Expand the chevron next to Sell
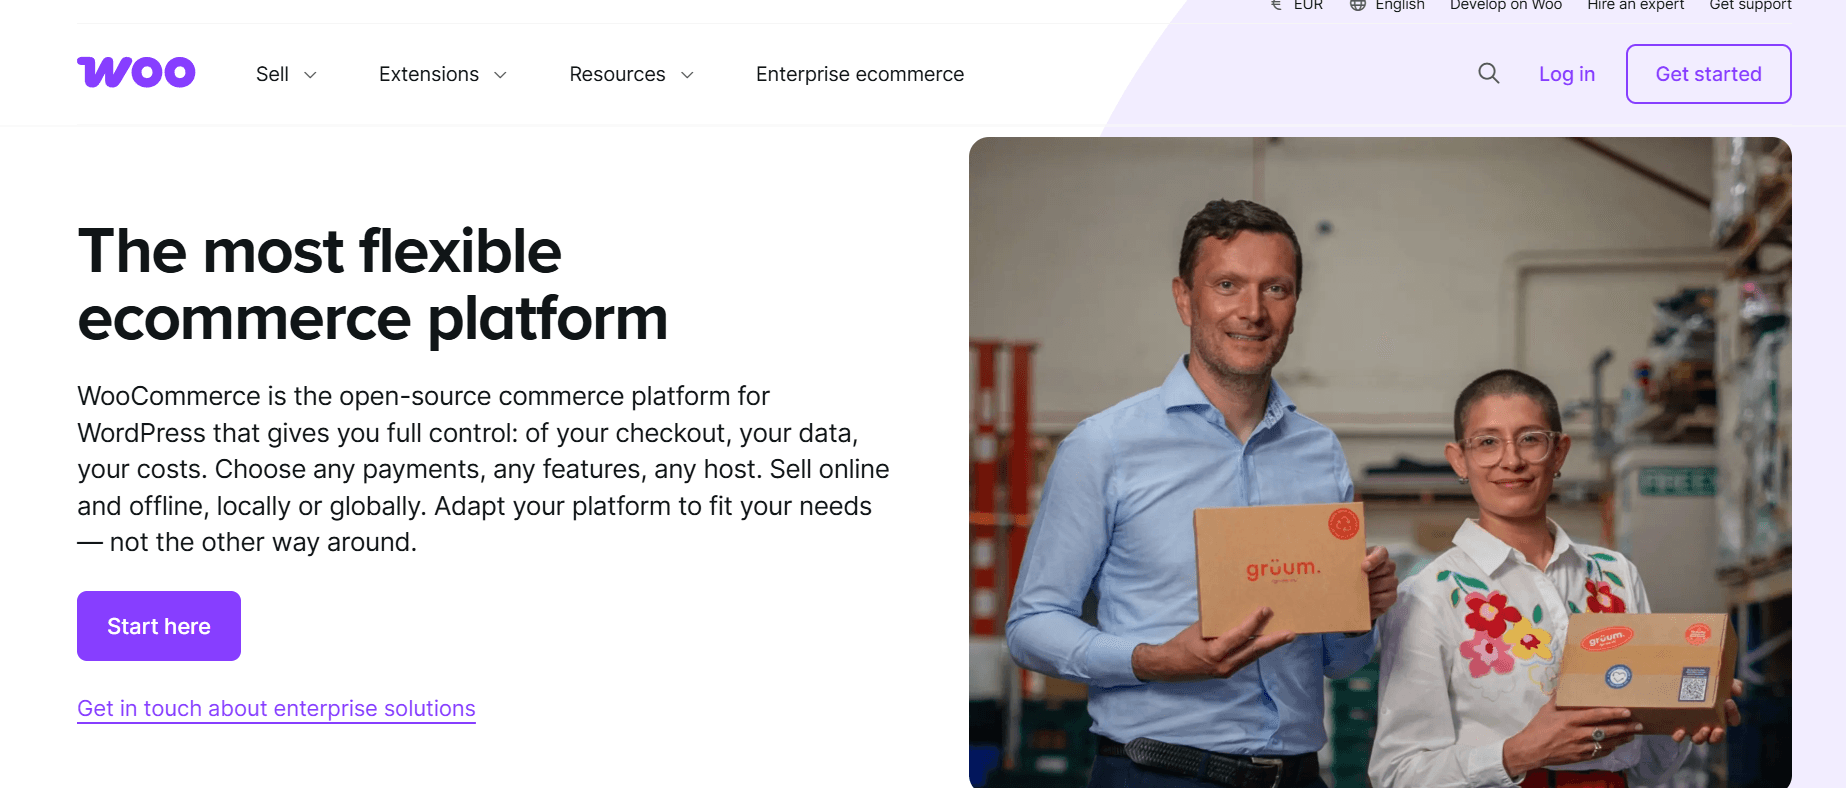Screen dimensions: 1846x788 tap(310, 75)
